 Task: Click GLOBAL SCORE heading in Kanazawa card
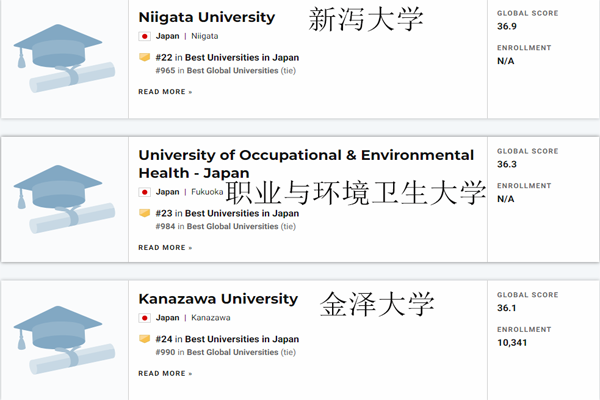coord(527,295)
